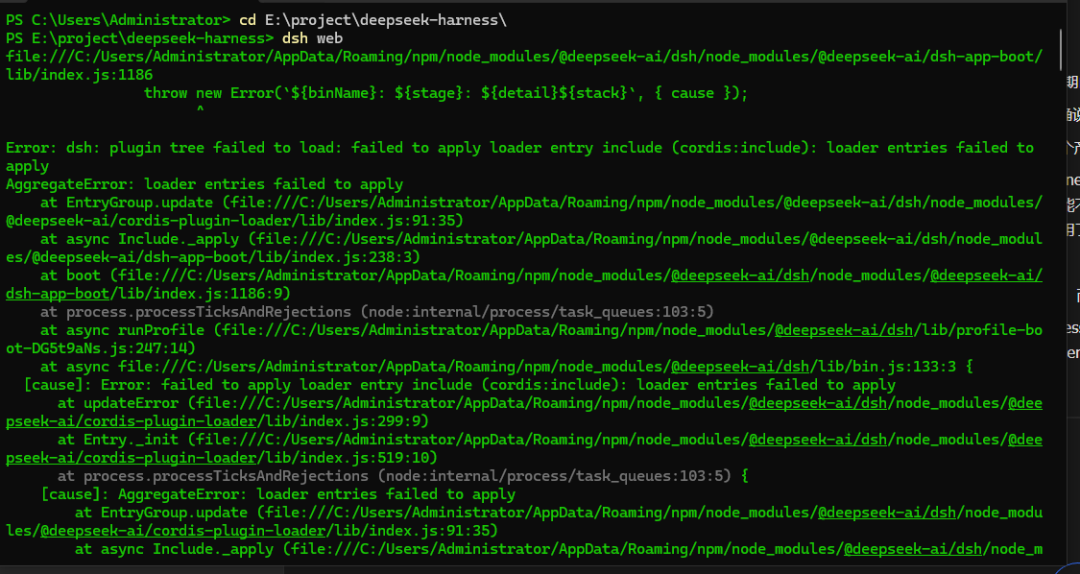The image size is (1080, 574).
Task: Click the 'at Entry._init' frame text
Action: [118, 439]
